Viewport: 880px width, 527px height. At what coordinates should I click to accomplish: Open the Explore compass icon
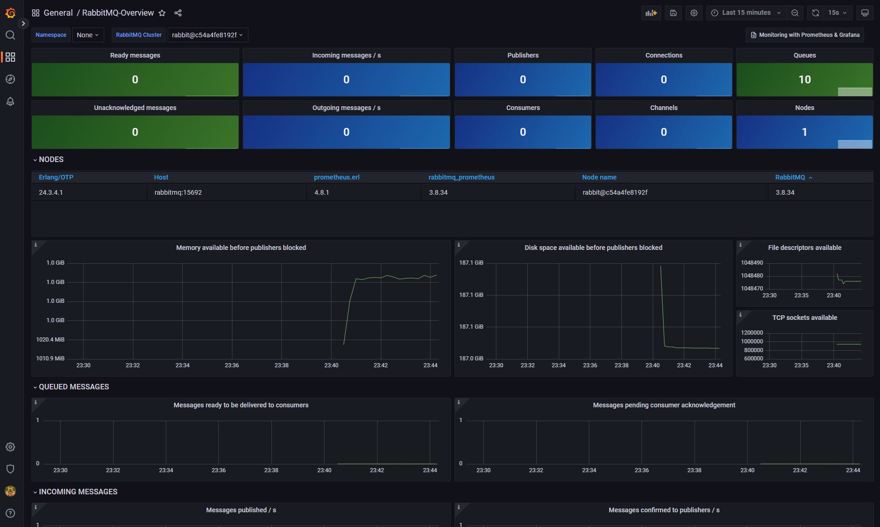click(x=10, y=79)
